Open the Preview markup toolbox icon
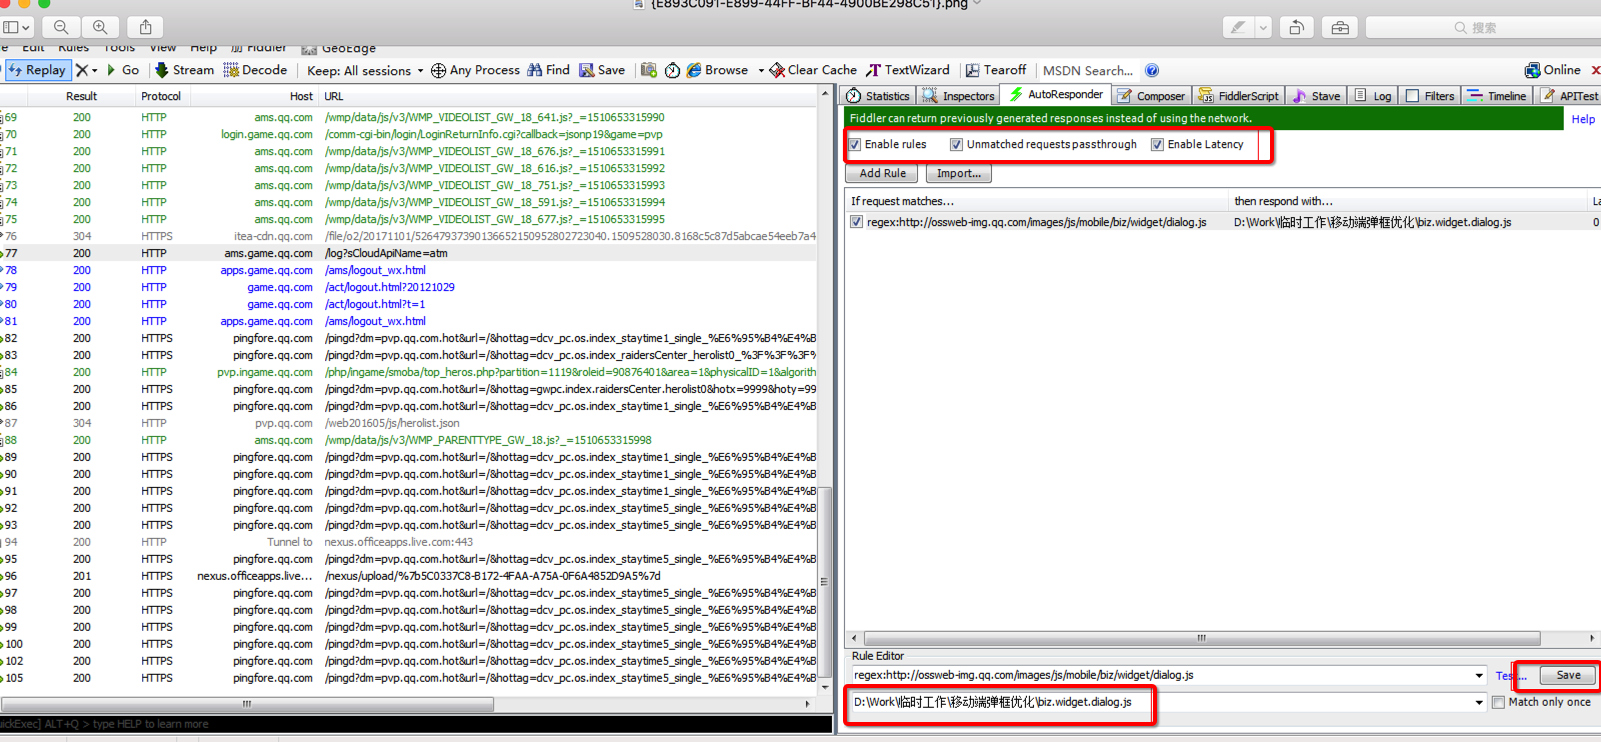1601x742 pixels. [x=1340, y=27]
